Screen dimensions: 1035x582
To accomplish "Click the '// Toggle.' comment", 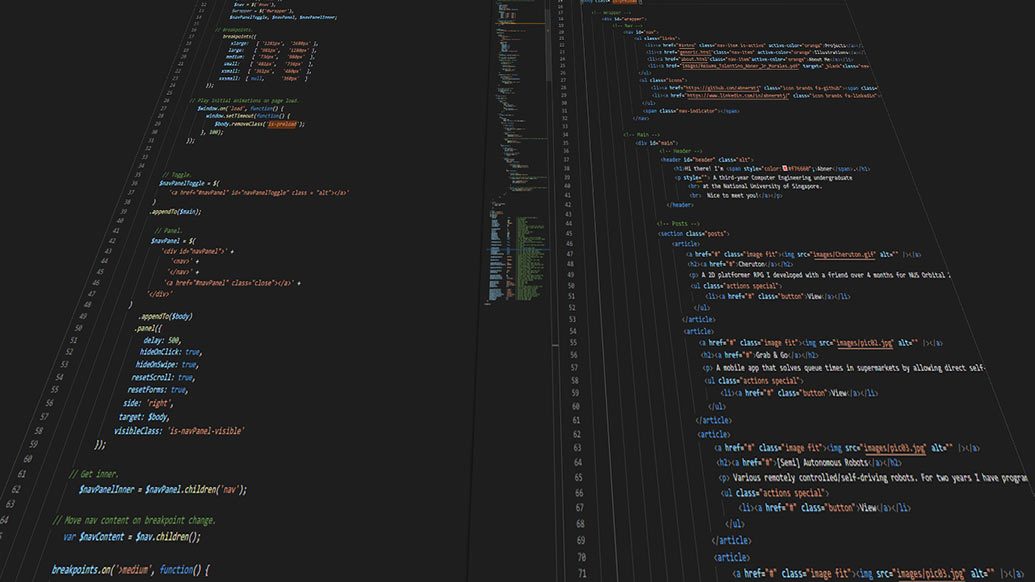I will point(177,175).
